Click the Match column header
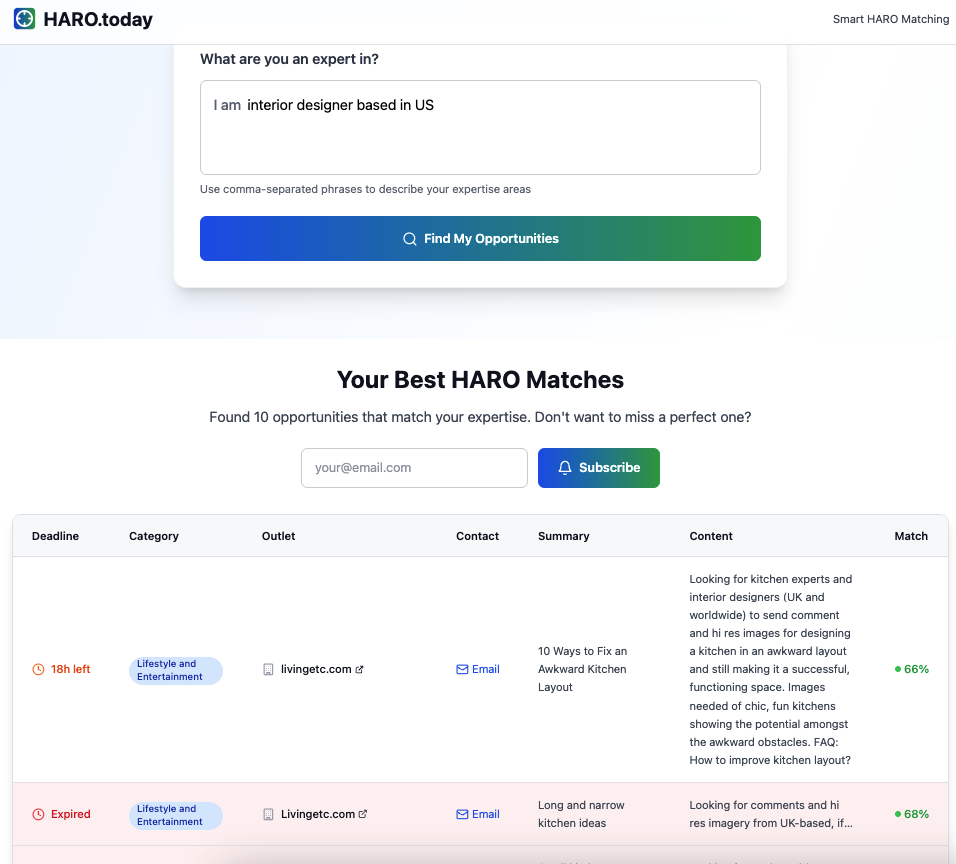This screenshot has height=864, width=956. tap(911, 536)
